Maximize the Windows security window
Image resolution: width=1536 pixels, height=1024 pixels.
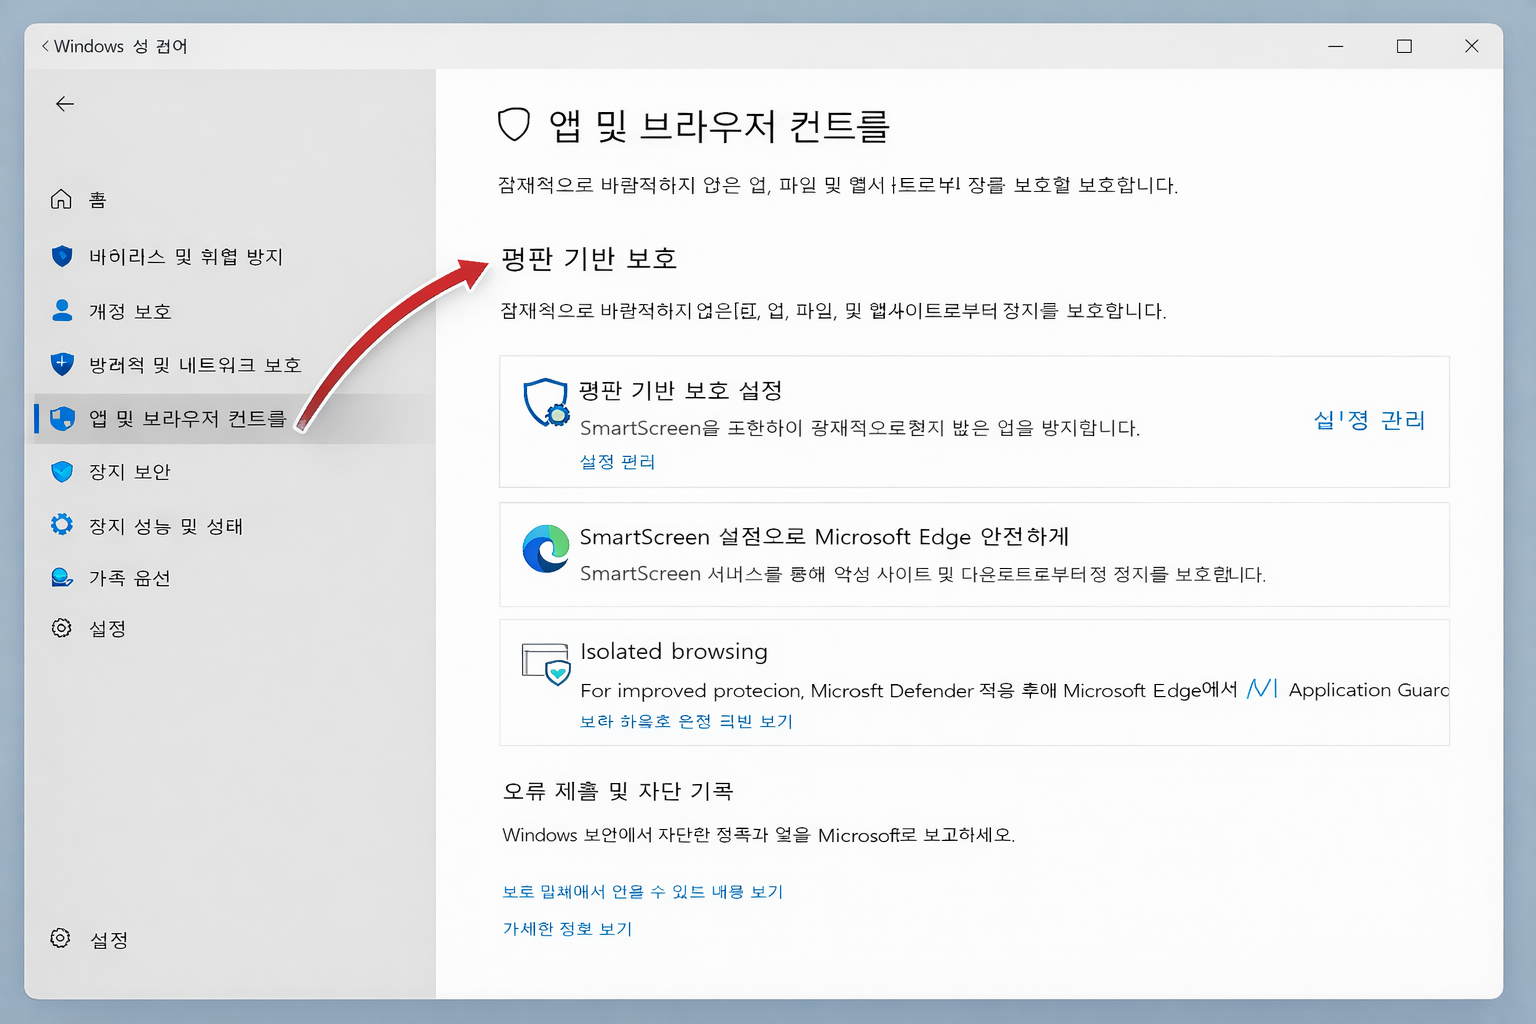pos(1404,46)
